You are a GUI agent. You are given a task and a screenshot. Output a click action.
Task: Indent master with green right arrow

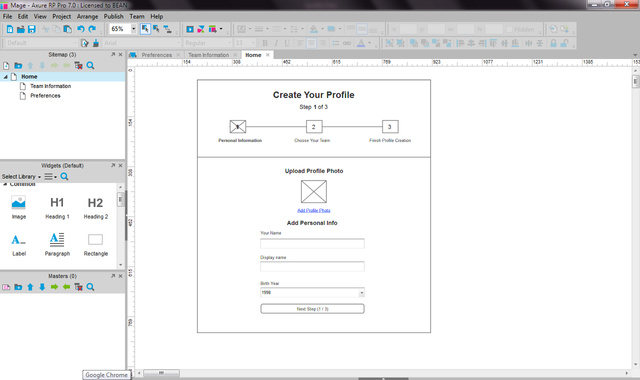coord(54,287)
